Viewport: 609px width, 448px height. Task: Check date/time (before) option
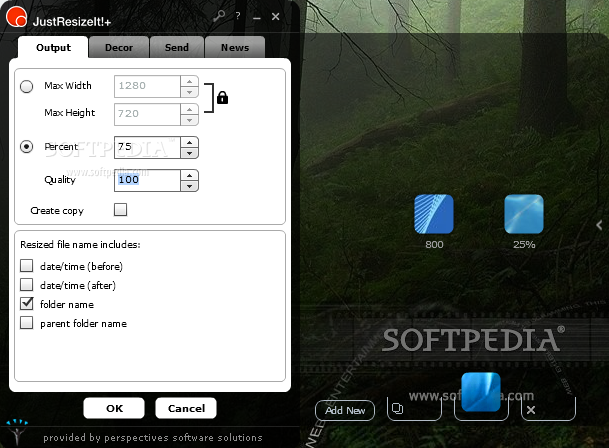(x=26, y=266)
